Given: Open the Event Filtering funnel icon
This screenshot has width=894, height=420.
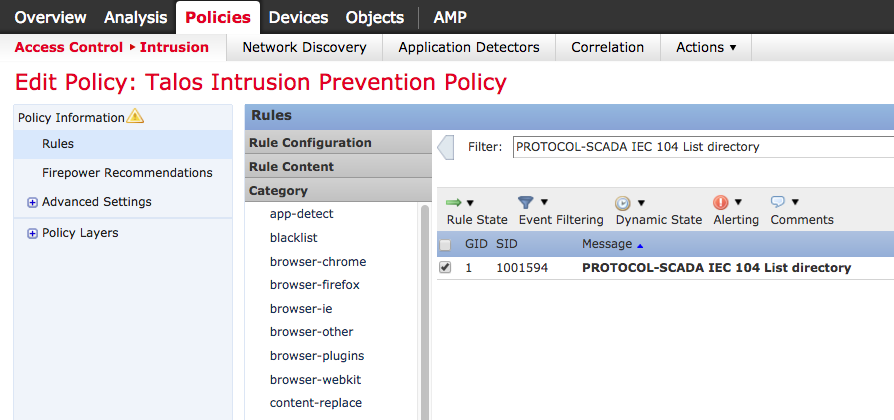Looking at the screenshot, I should tap(526, 202).
